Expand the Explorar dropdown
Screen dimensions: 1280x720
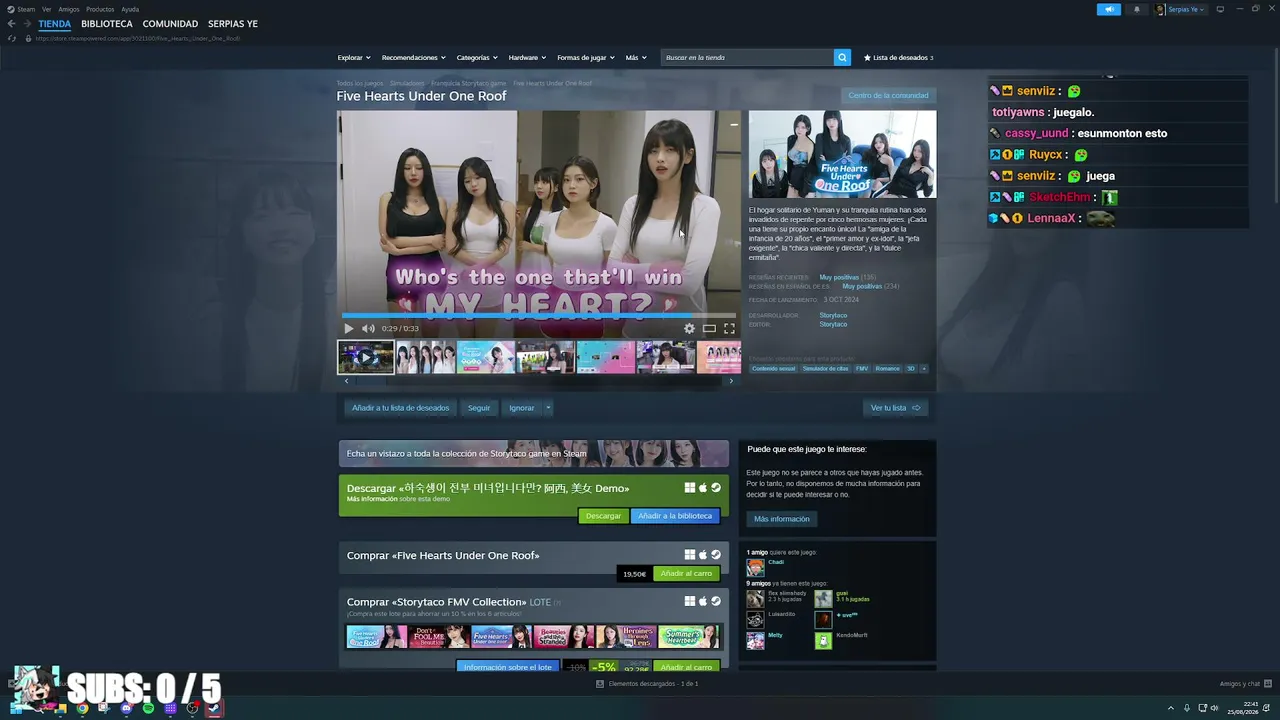click(354, 58)
